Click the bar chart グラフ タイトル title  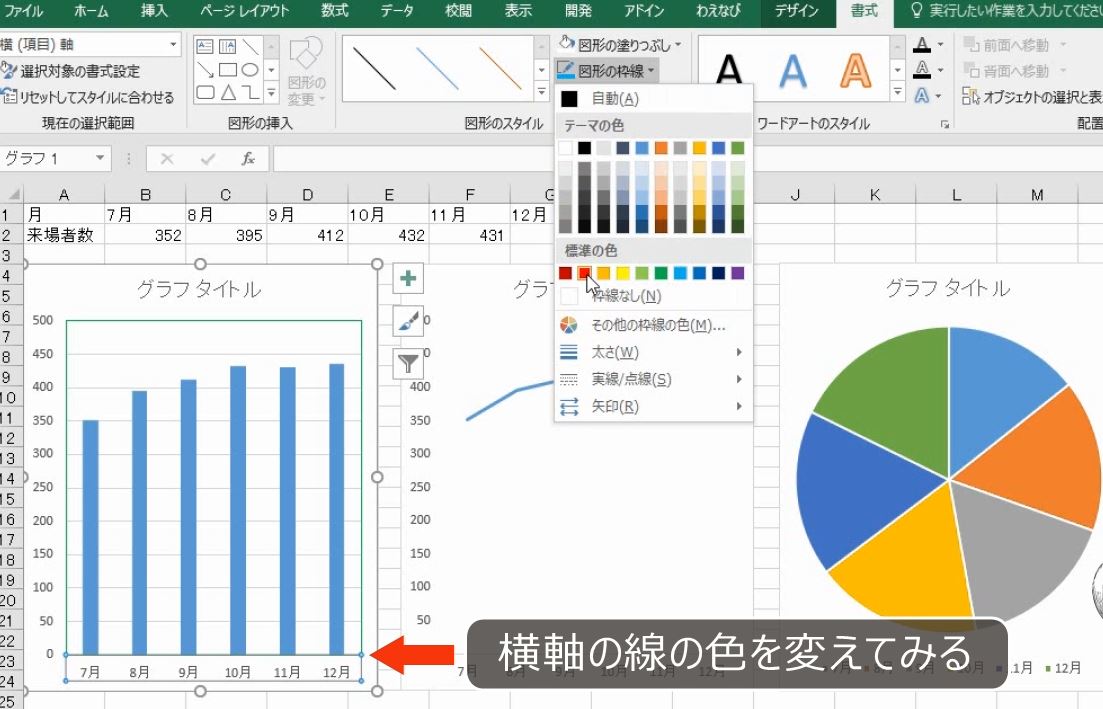[x=199, y=289]
